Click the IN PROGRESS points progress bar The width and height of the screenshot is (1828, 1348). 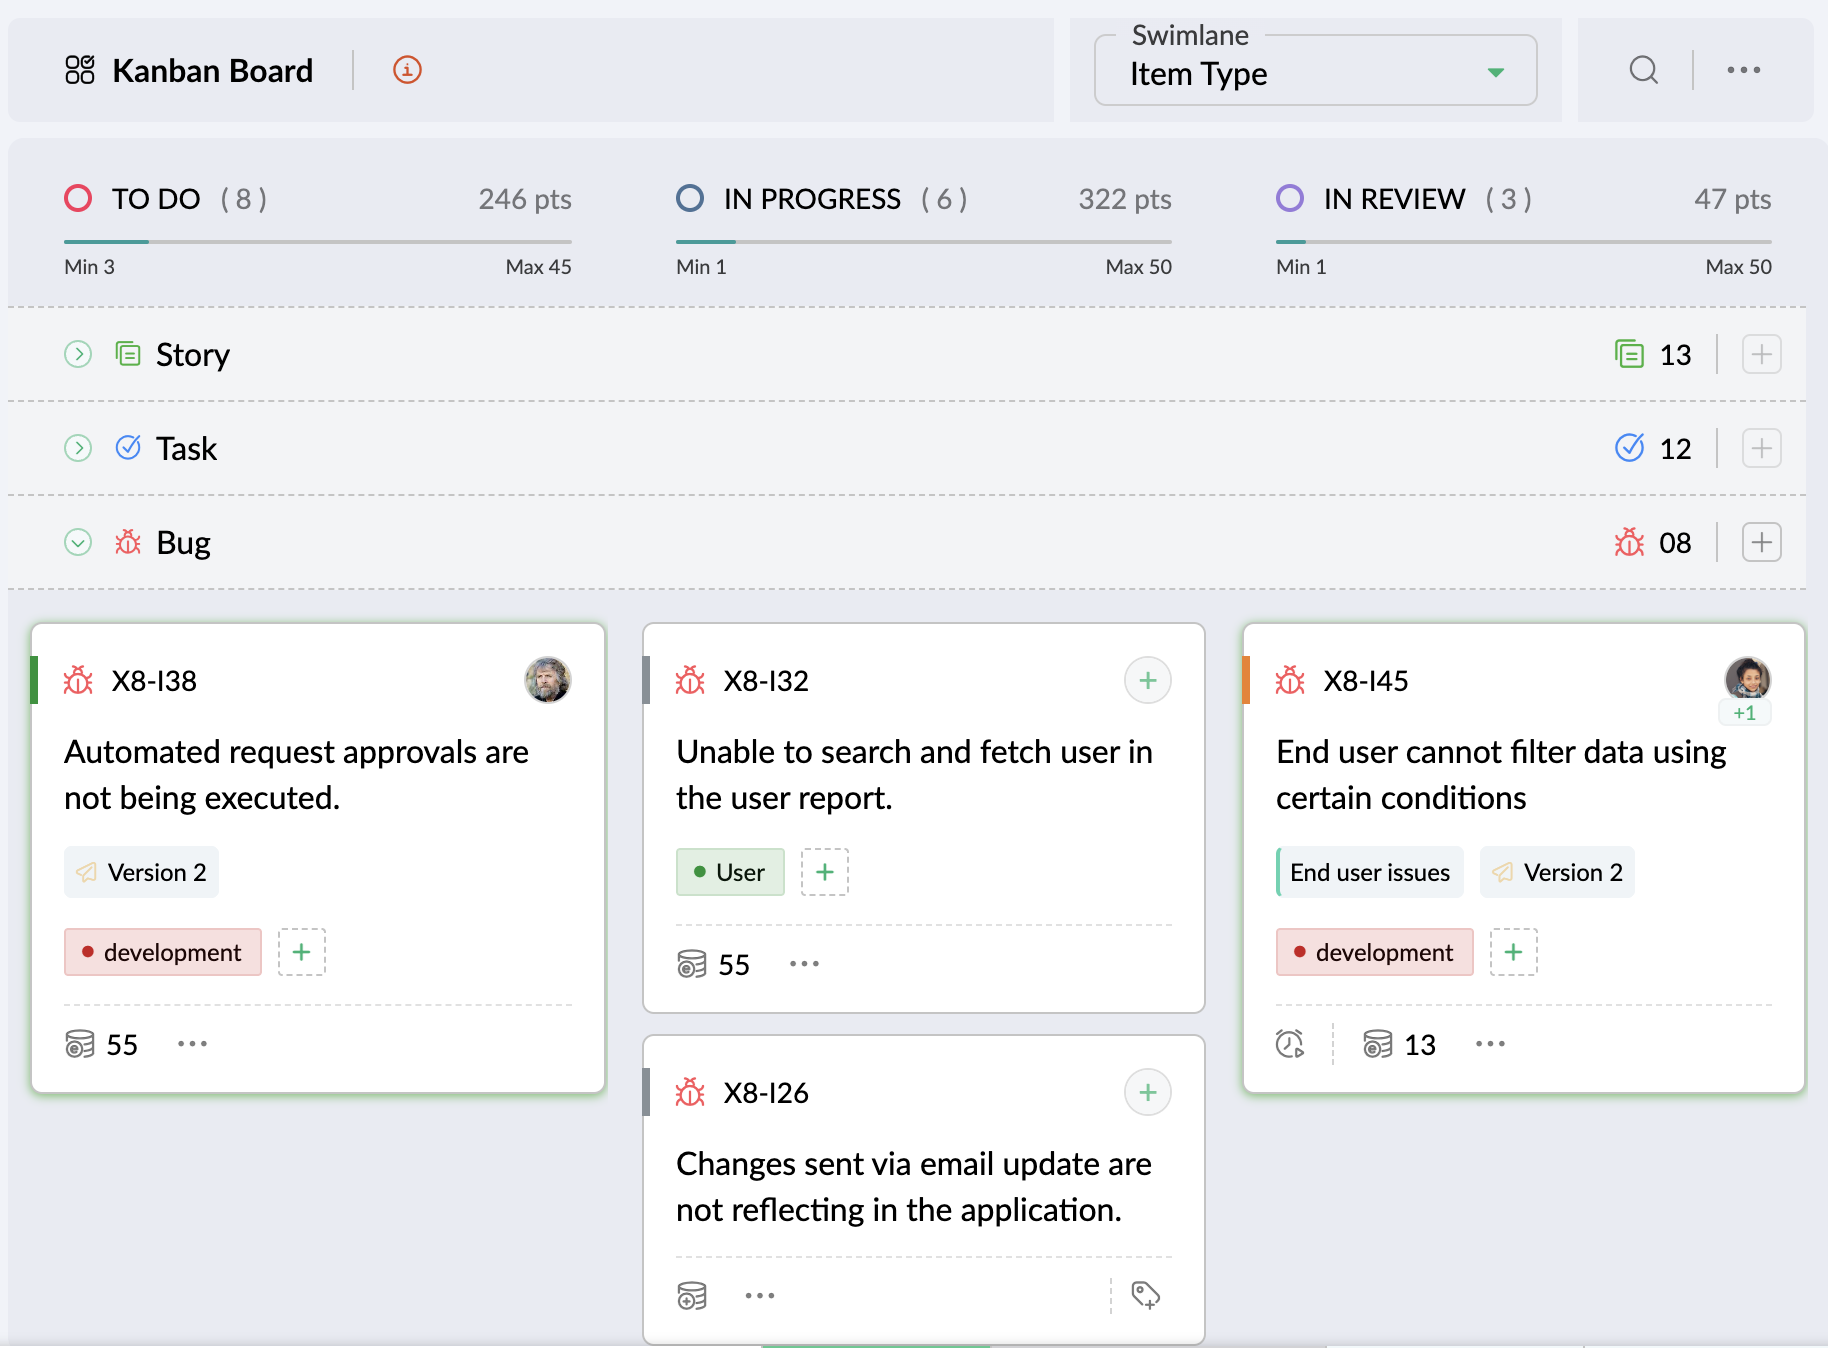click(x=923, y=241)
